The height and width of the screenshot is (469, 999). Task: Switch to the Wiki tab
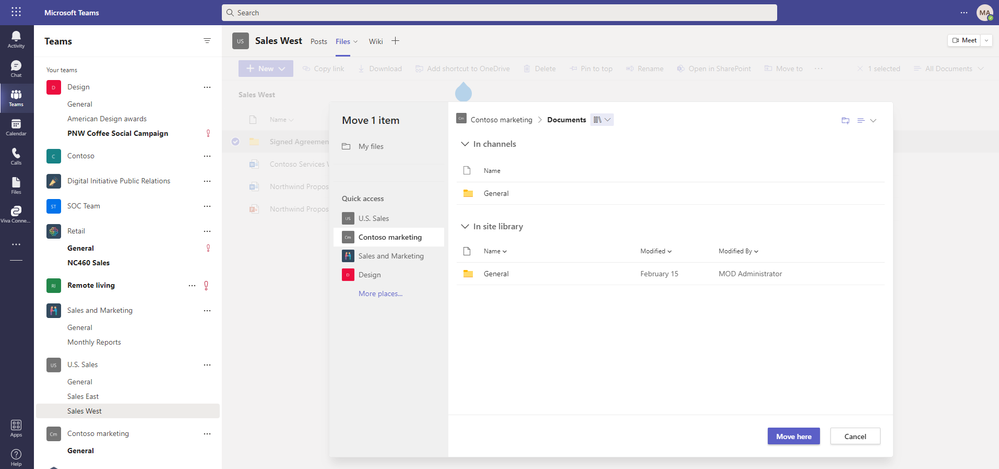376,41
